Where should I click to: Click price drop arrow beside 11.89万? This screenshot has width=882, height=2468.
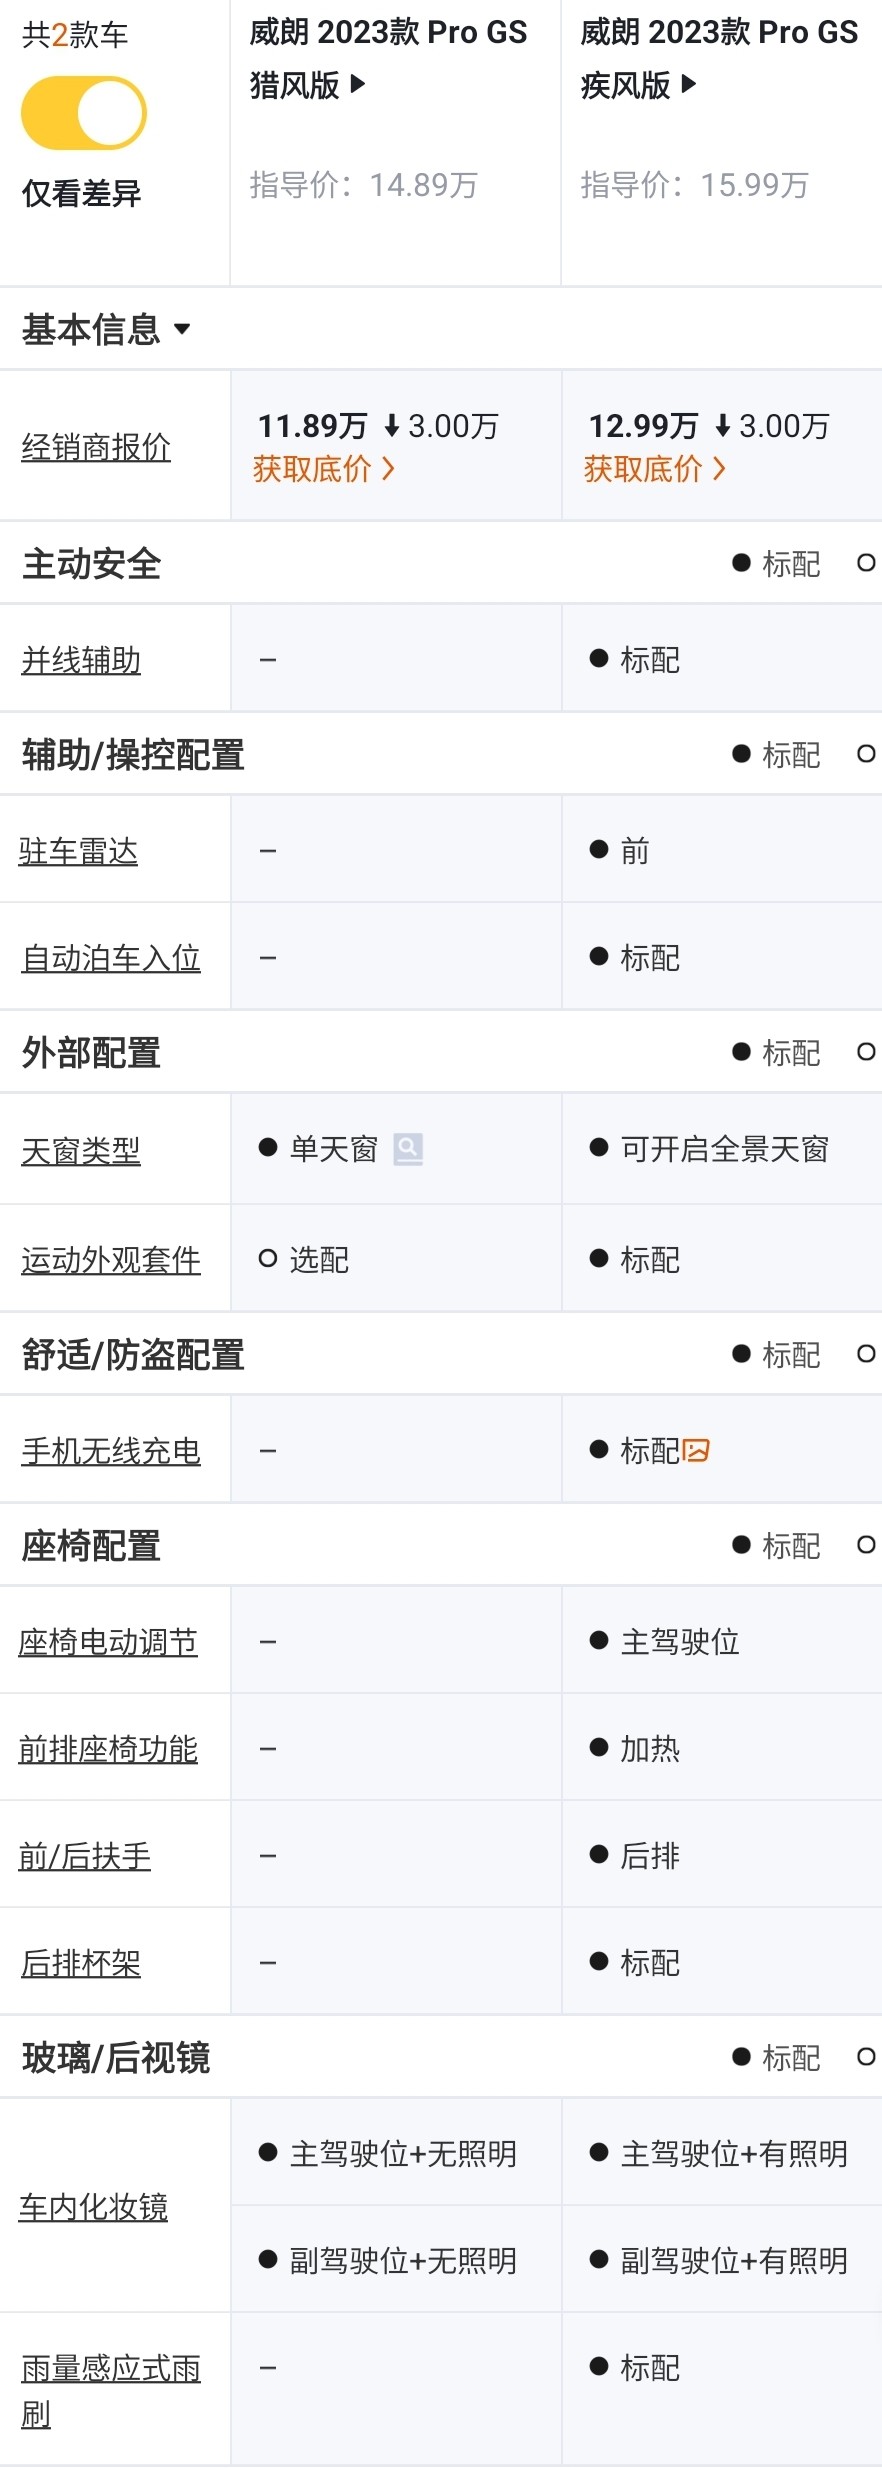tap(392, 427)
